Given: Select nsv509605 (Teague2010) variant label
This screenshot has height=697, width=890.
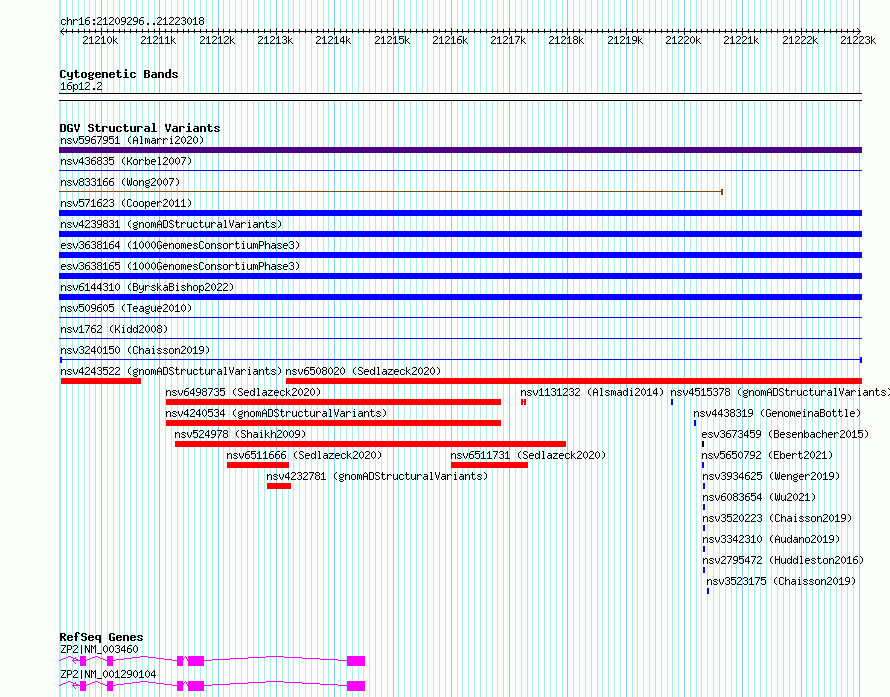Looking at the screenshot, I should 126,308.
